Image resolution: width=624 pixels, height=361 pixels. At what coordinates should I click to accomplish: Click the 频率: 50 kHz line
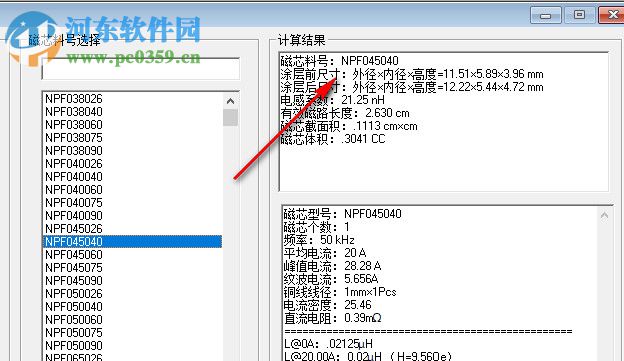[x=319, y=240]
